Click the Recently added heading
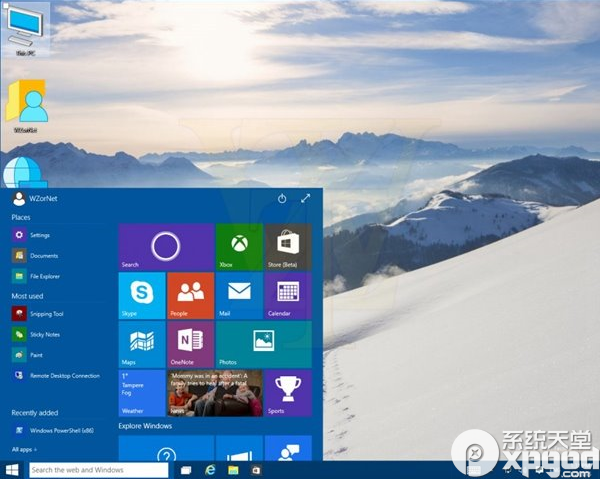This screenshot has width=600, height=481. (x=35, y=413)
